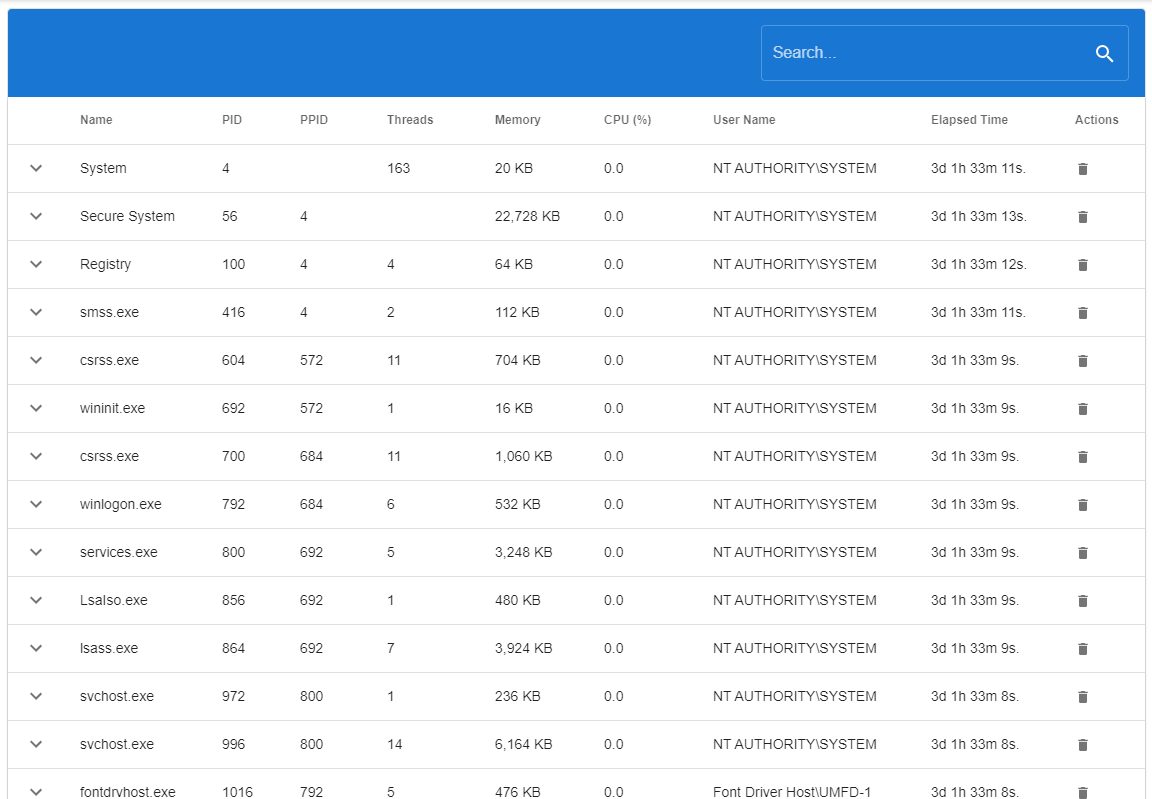Screen dimensions: 1152x799
Task: Click the Name column header
Action: pos(96,119)
